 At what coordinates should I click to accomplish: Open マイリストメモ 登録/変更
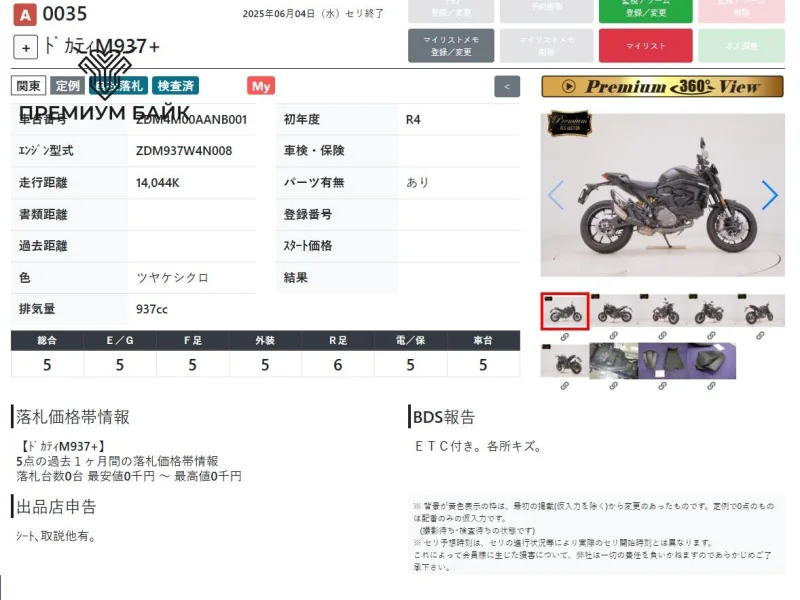tap(451, 46)
